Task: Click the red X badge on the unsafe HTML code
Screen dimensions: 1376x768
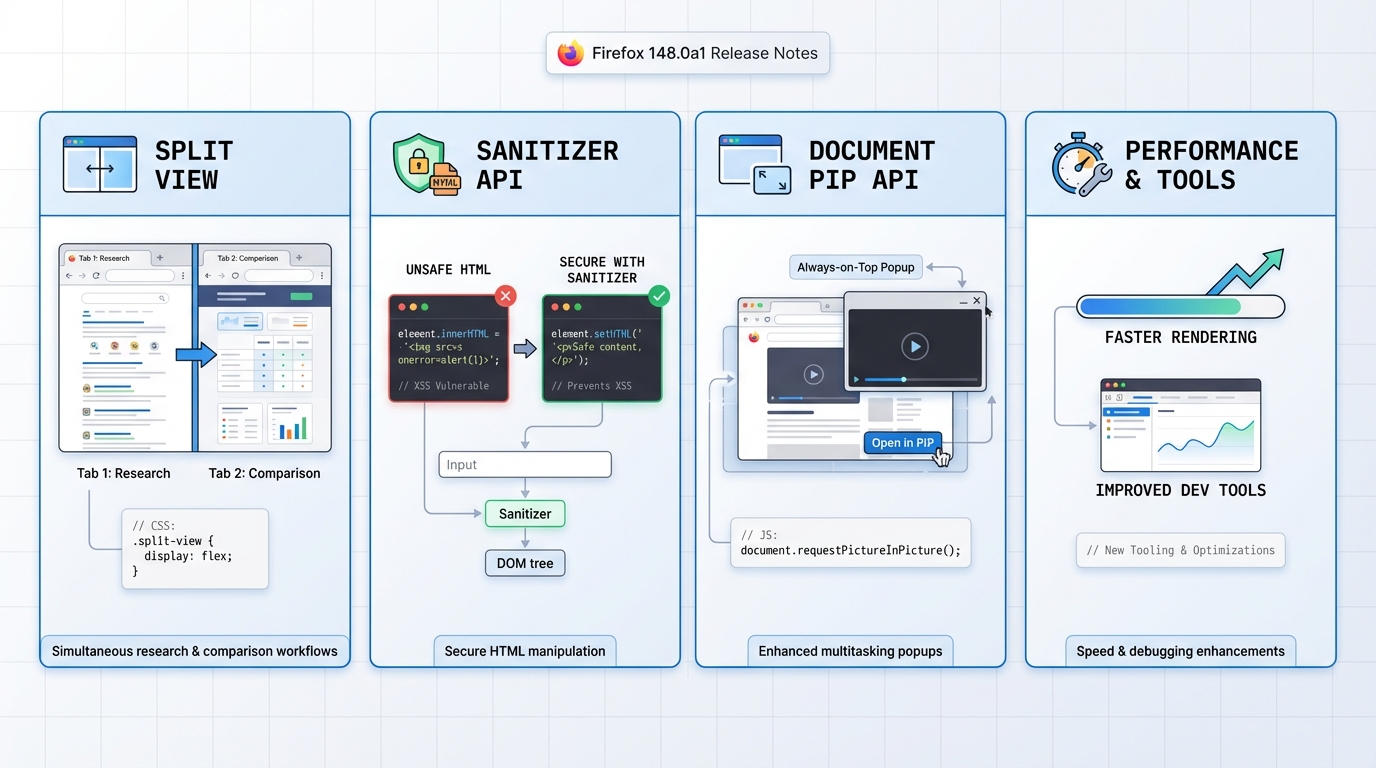Action: tap(506, 296)
